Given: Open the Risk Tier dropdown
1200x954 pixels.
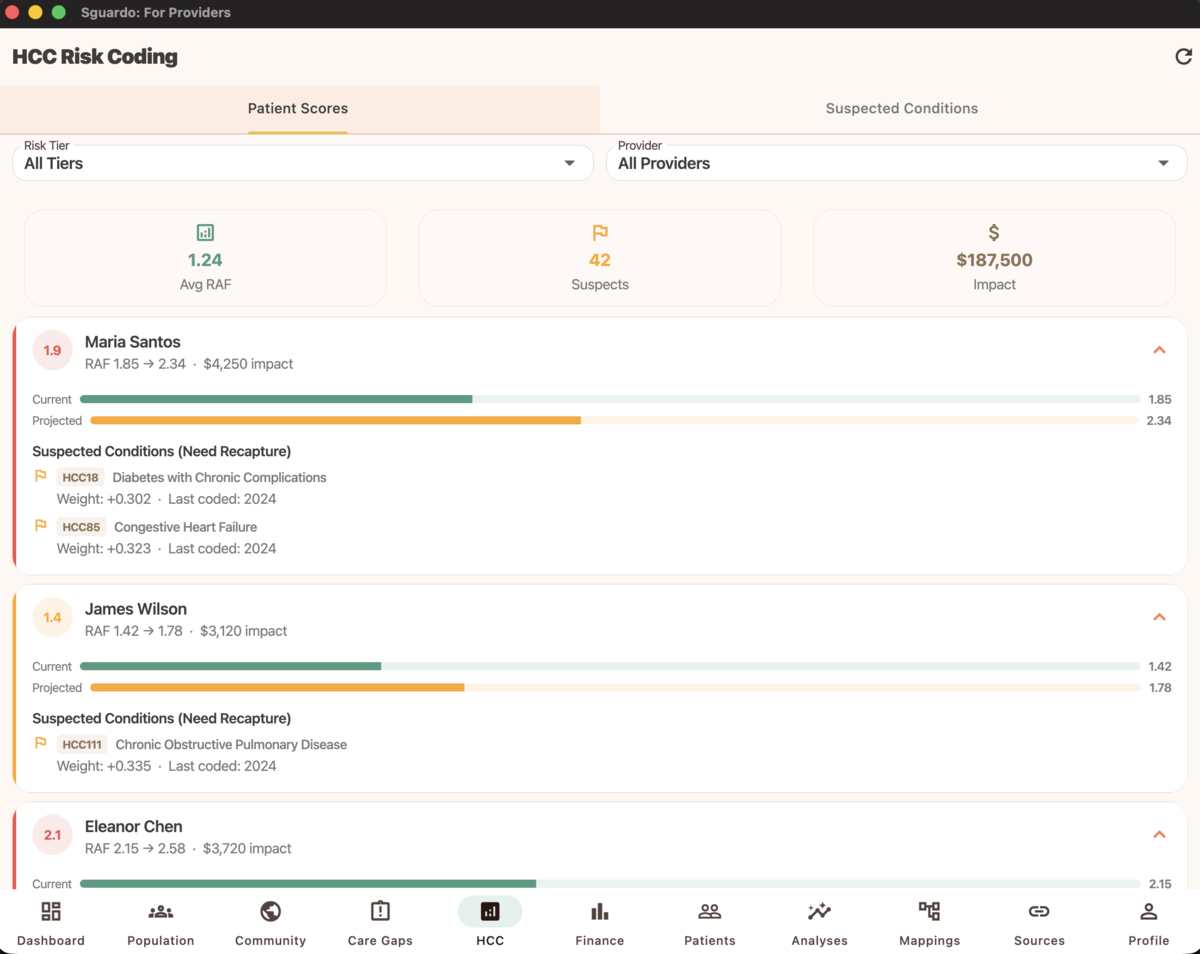Looking at the screenshot, I should pos(302,162).
